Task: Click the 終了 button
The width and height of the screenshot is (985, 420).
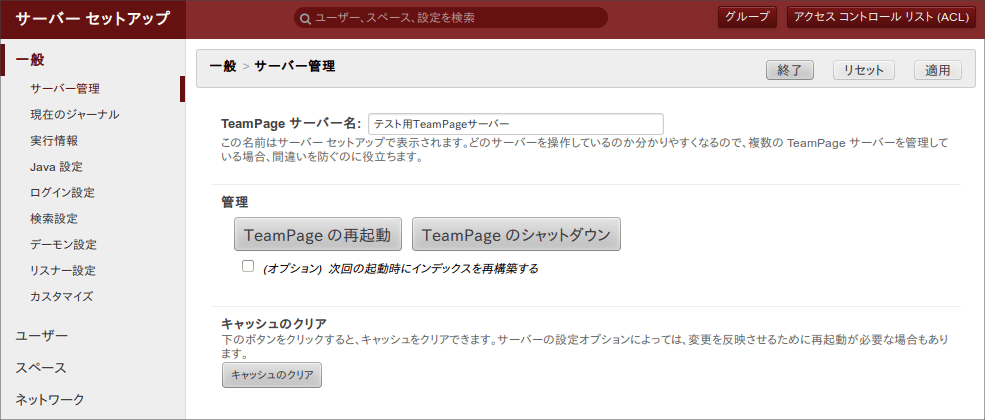Action: pyautogui.click(x=790, y=70)
